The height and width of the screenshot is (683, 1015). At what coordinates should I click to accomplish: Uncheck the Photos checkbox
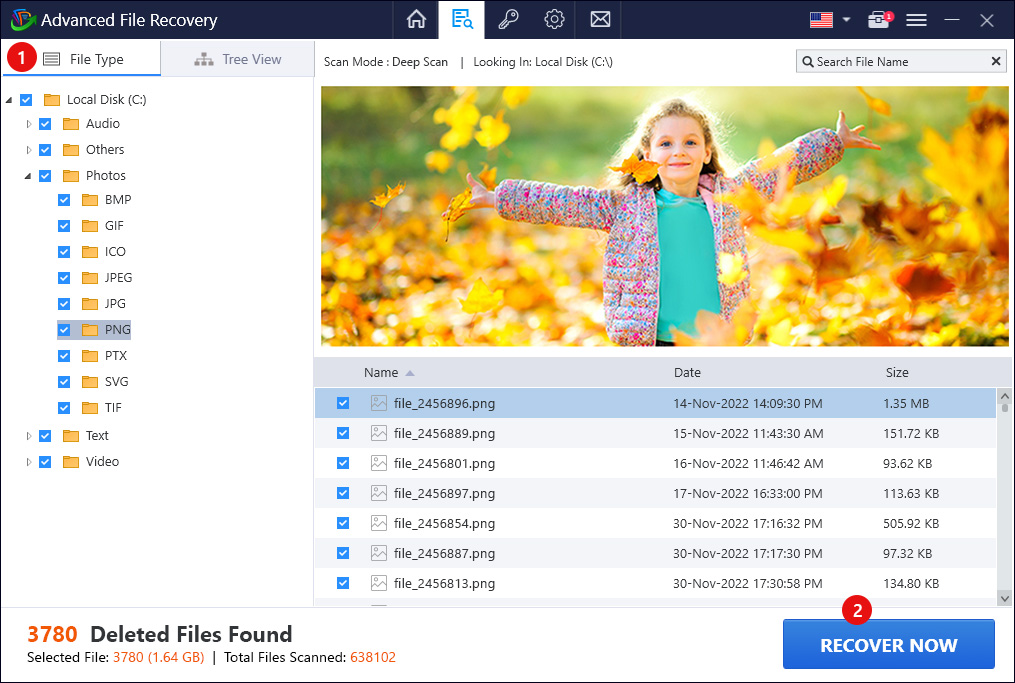click(45, 175)
